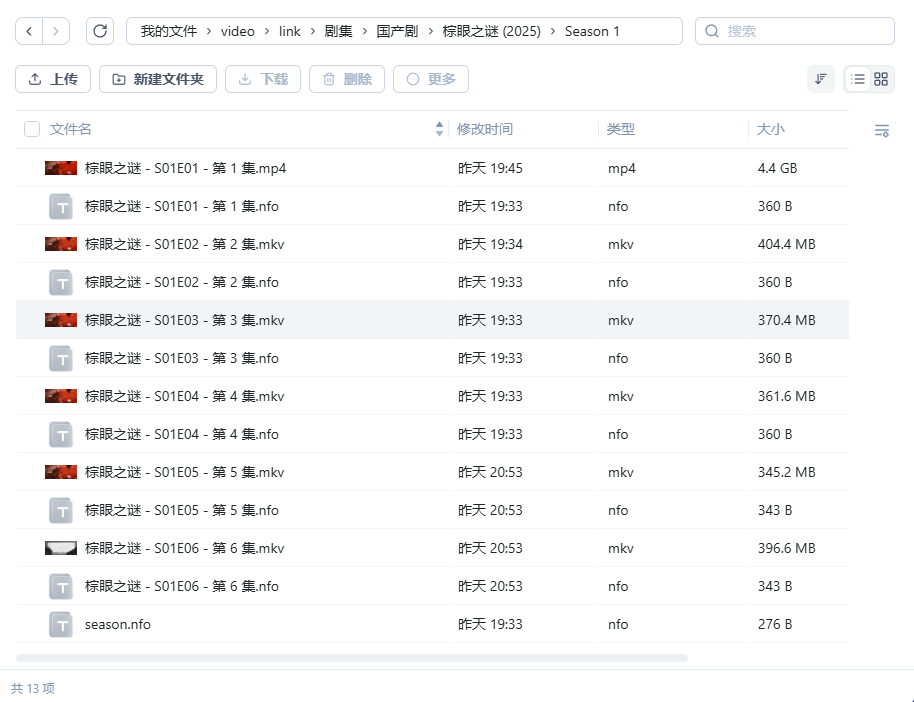Viewport: 914px width, 702px height.
Task: Sort by 修改时间 column header
Action: (x=485, y=129)
